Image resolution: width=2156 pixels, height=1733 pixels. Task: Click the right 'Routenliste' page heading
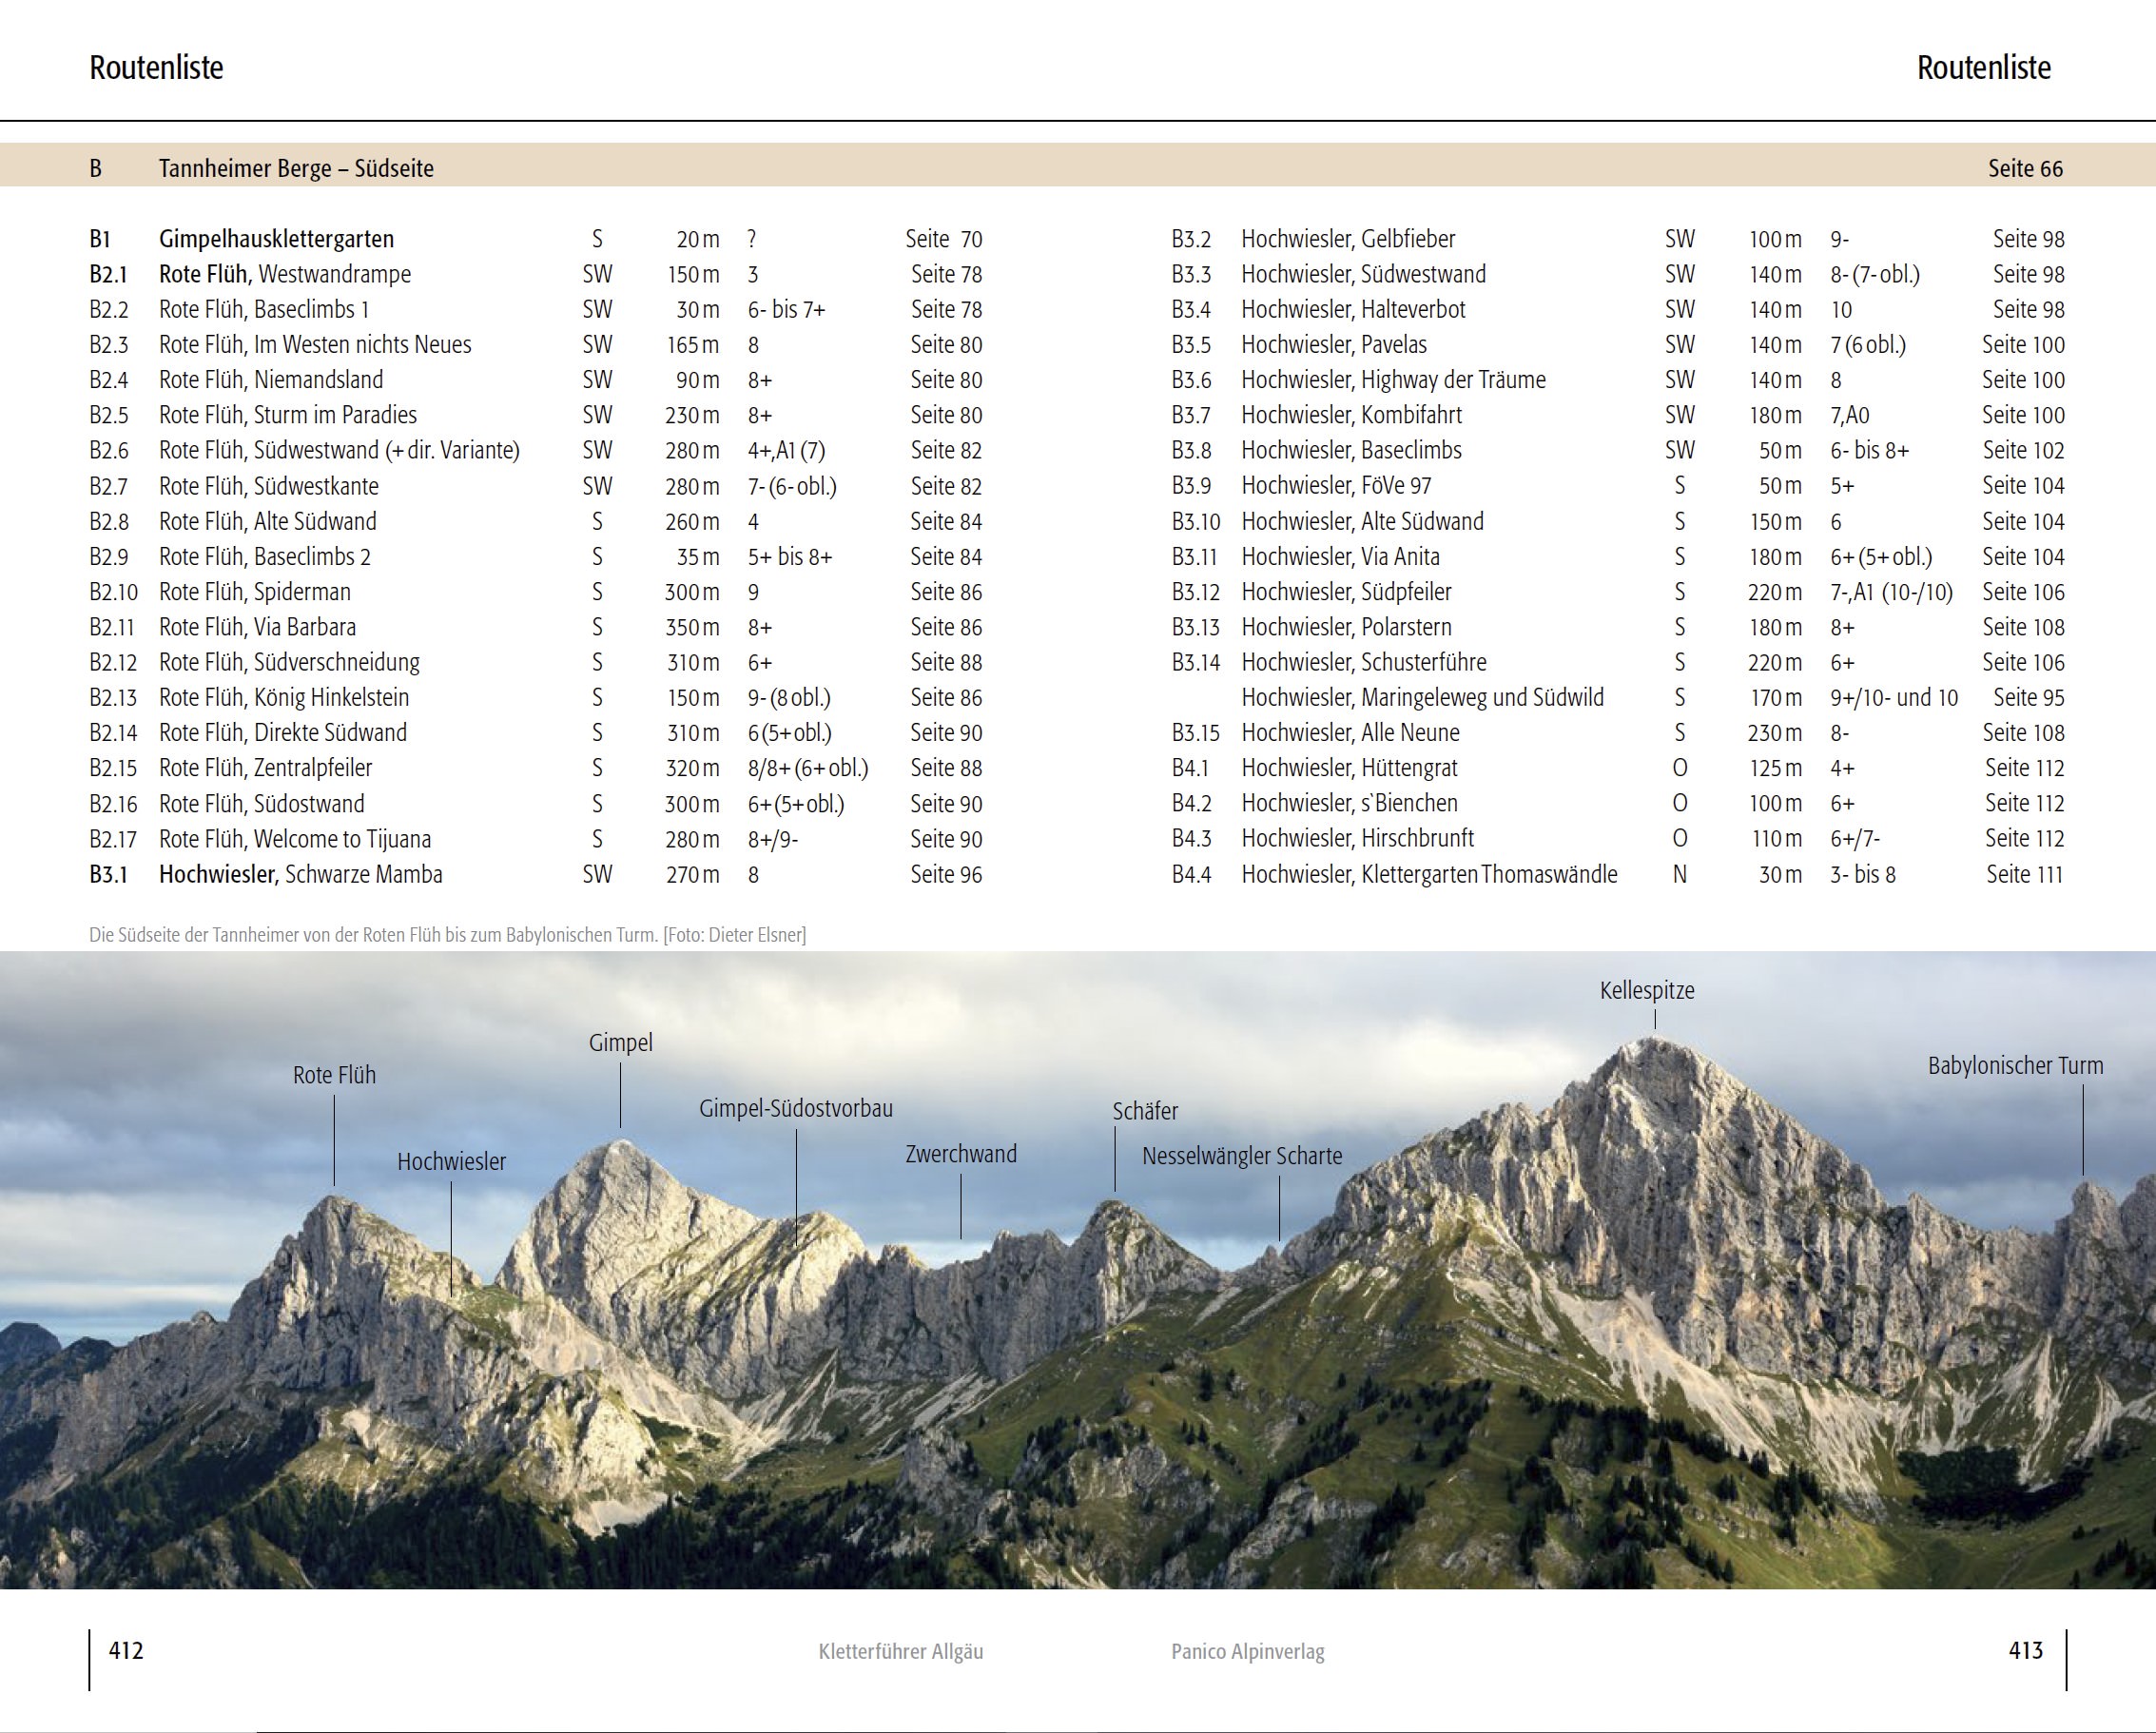tap(1983, 68)
